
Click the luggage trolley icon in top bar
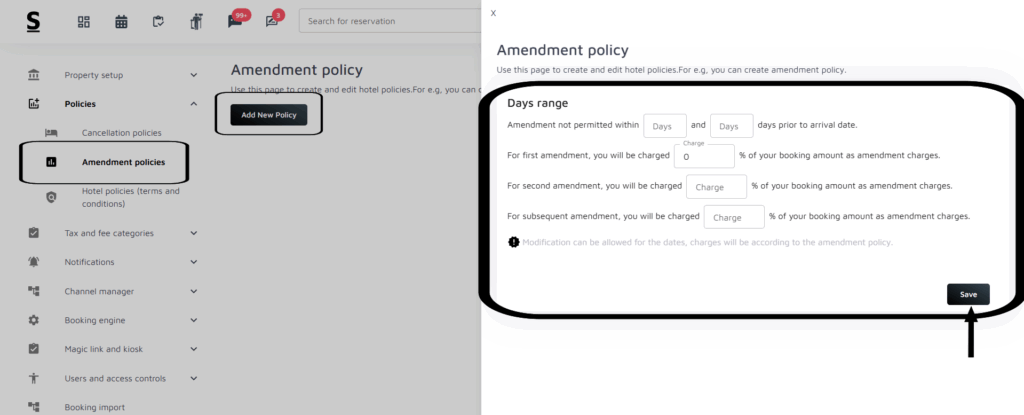196,21
